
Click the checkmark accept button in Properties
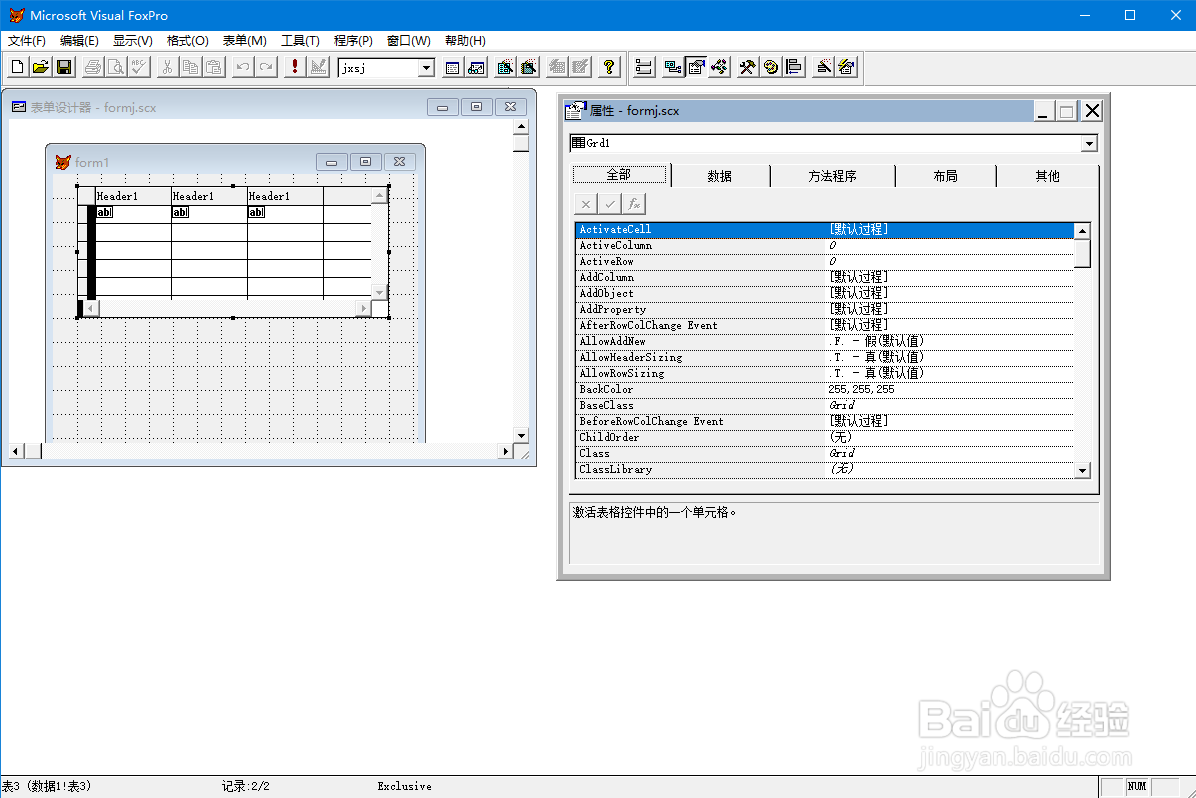coord(609,204)
